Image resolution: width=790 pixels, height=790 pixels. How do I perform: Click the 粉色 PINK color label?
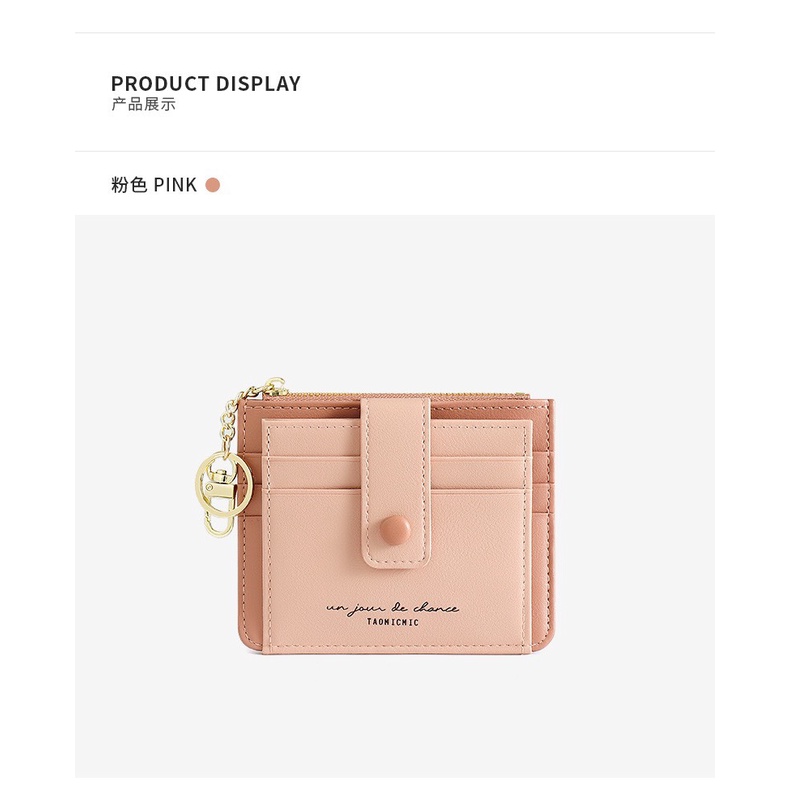coord(154,185)
